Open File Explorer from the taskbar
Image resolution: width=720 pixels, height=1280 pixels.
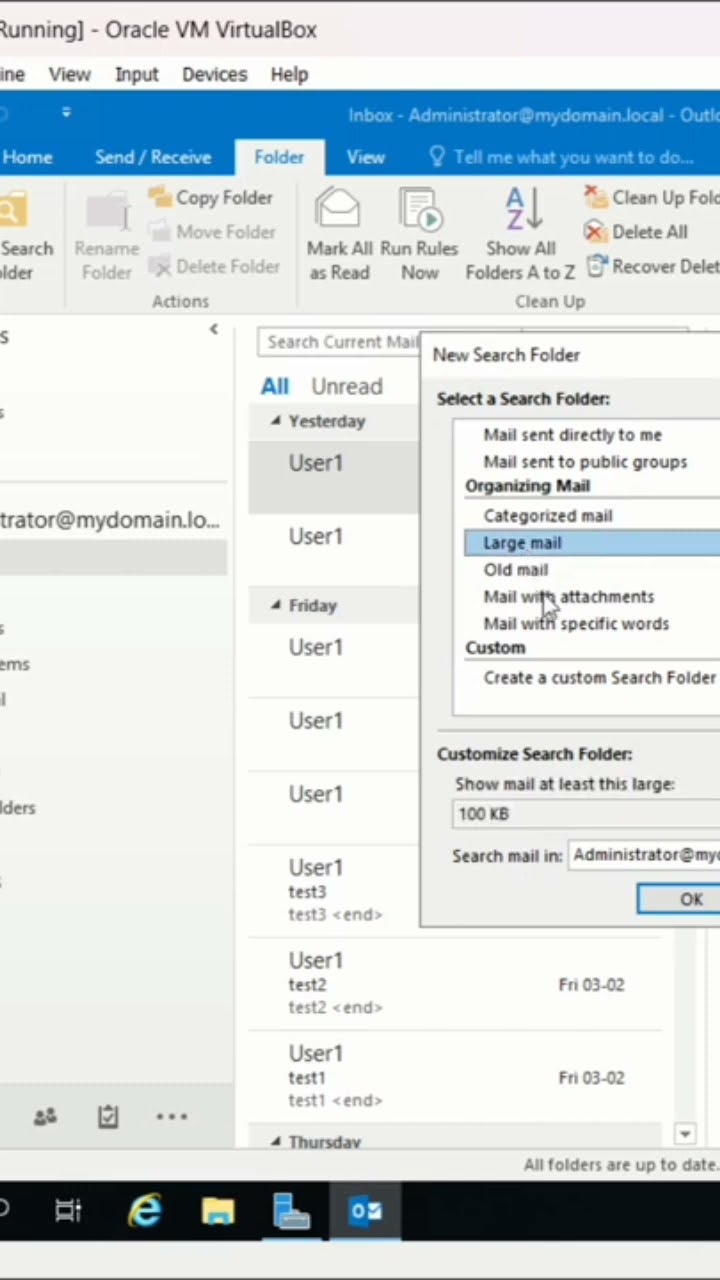[218, 1211]
